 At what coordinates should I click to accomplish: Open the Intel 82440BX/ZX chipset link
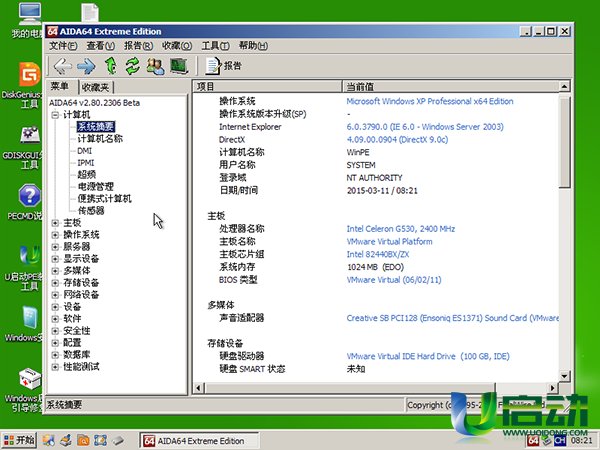pos(378,254)
